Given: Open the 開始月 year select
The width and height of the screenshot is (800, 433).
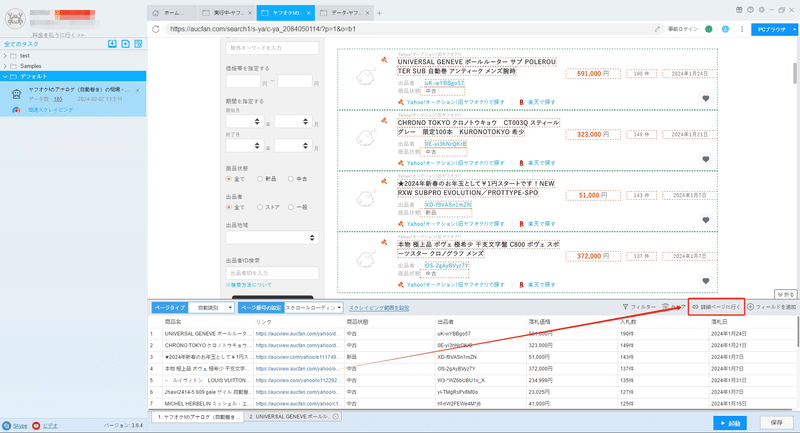Looking at the screenshot, I should (x=243, y=121).
